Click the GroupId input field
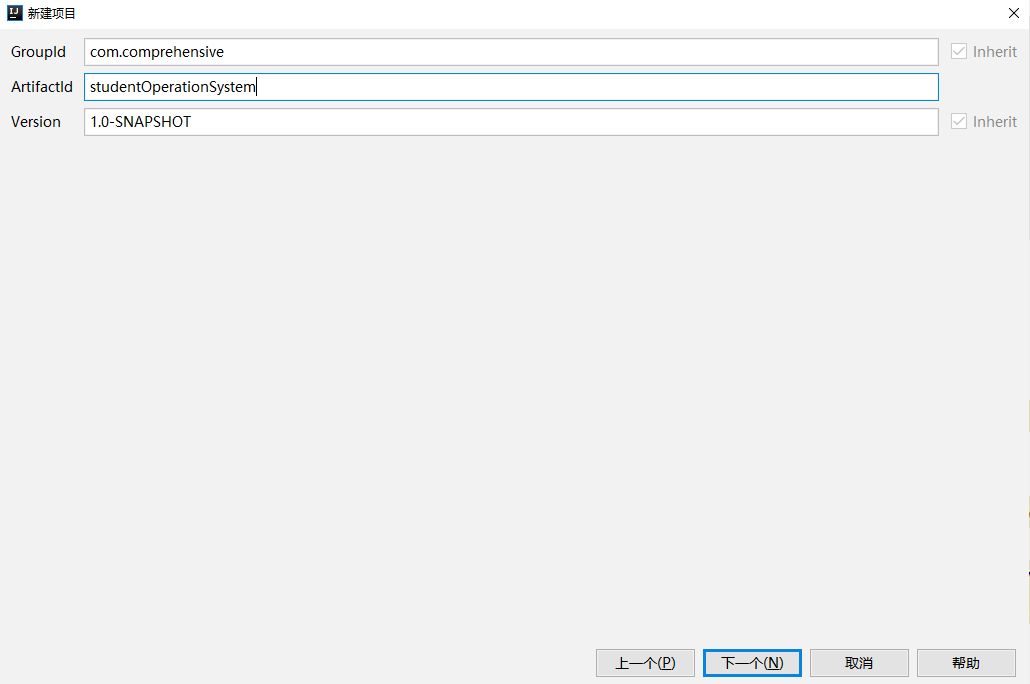This screenshot has width=1030, height=684. point(511,52)
